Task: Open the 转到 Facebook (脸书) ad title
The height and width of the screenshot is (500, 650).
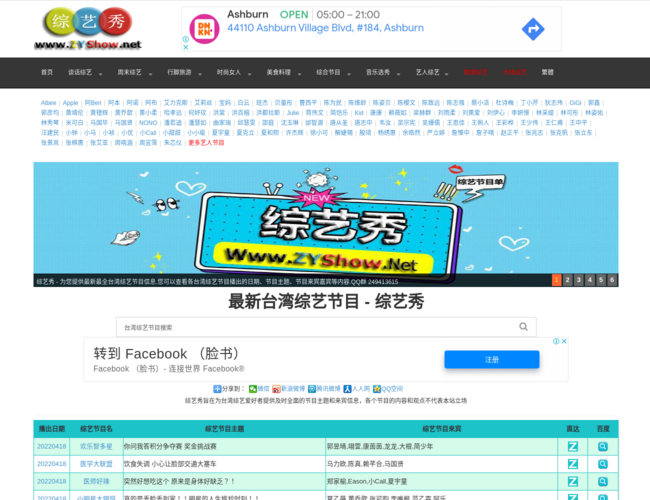Action: [166, 354]
